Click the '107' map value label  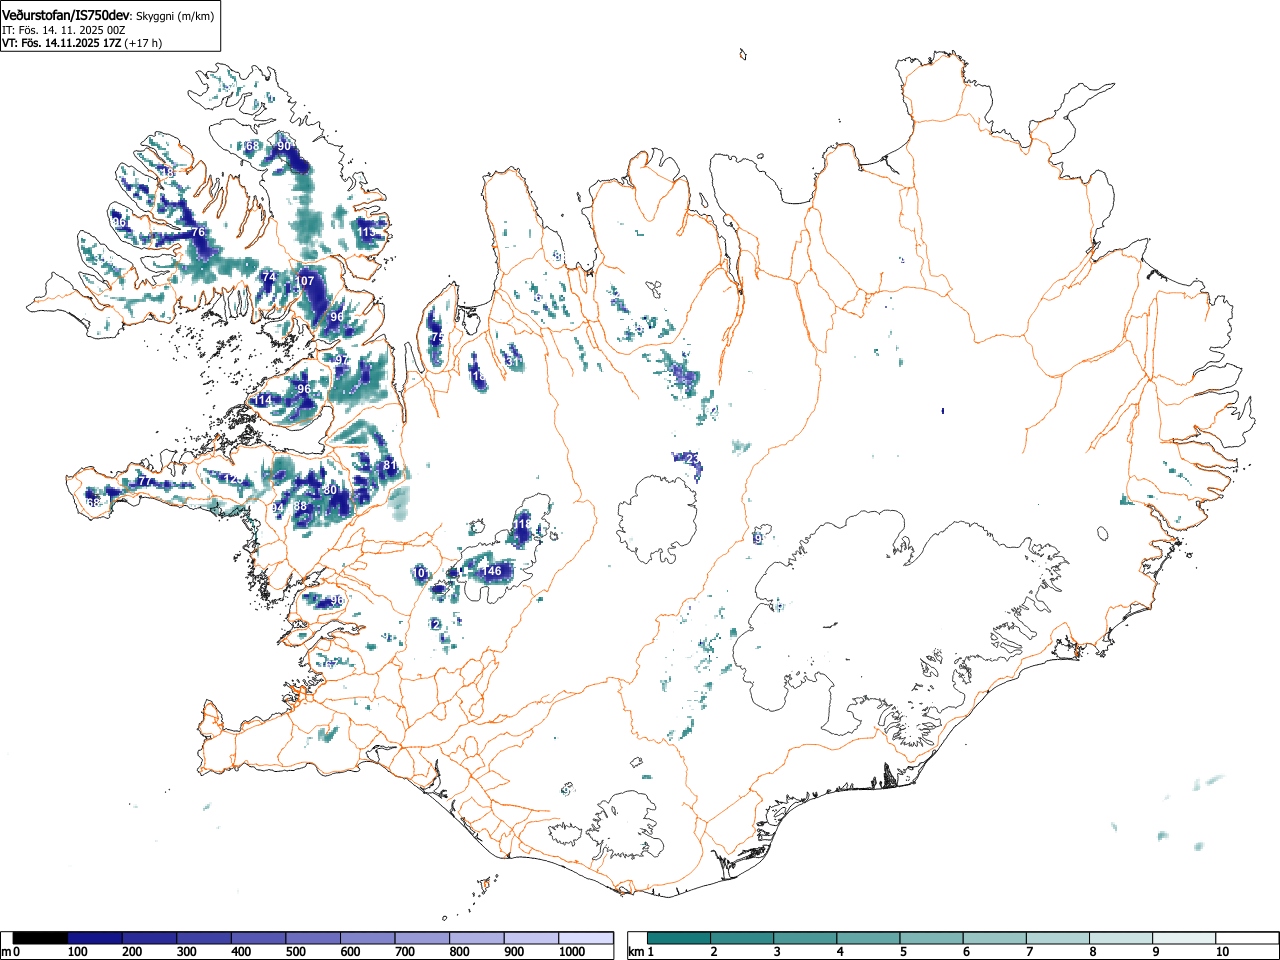[305, 281]
